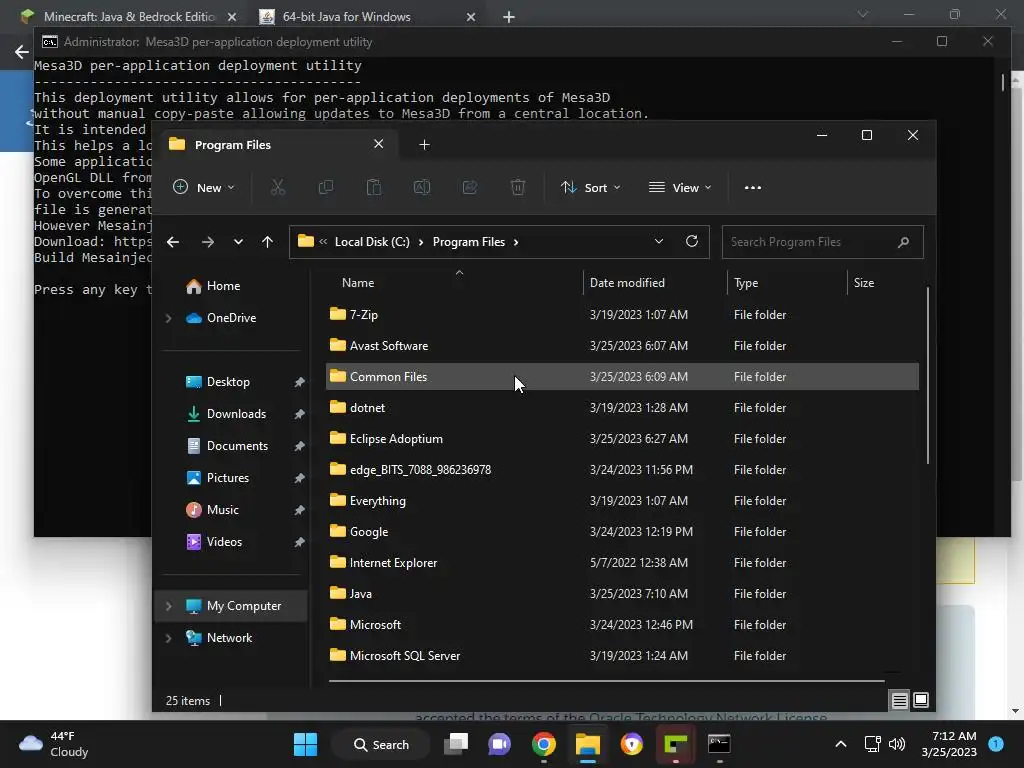This screenshot has width=1024, height=768.
Task: Click the chevron after Program Files in path
Action: coord(516,242)
